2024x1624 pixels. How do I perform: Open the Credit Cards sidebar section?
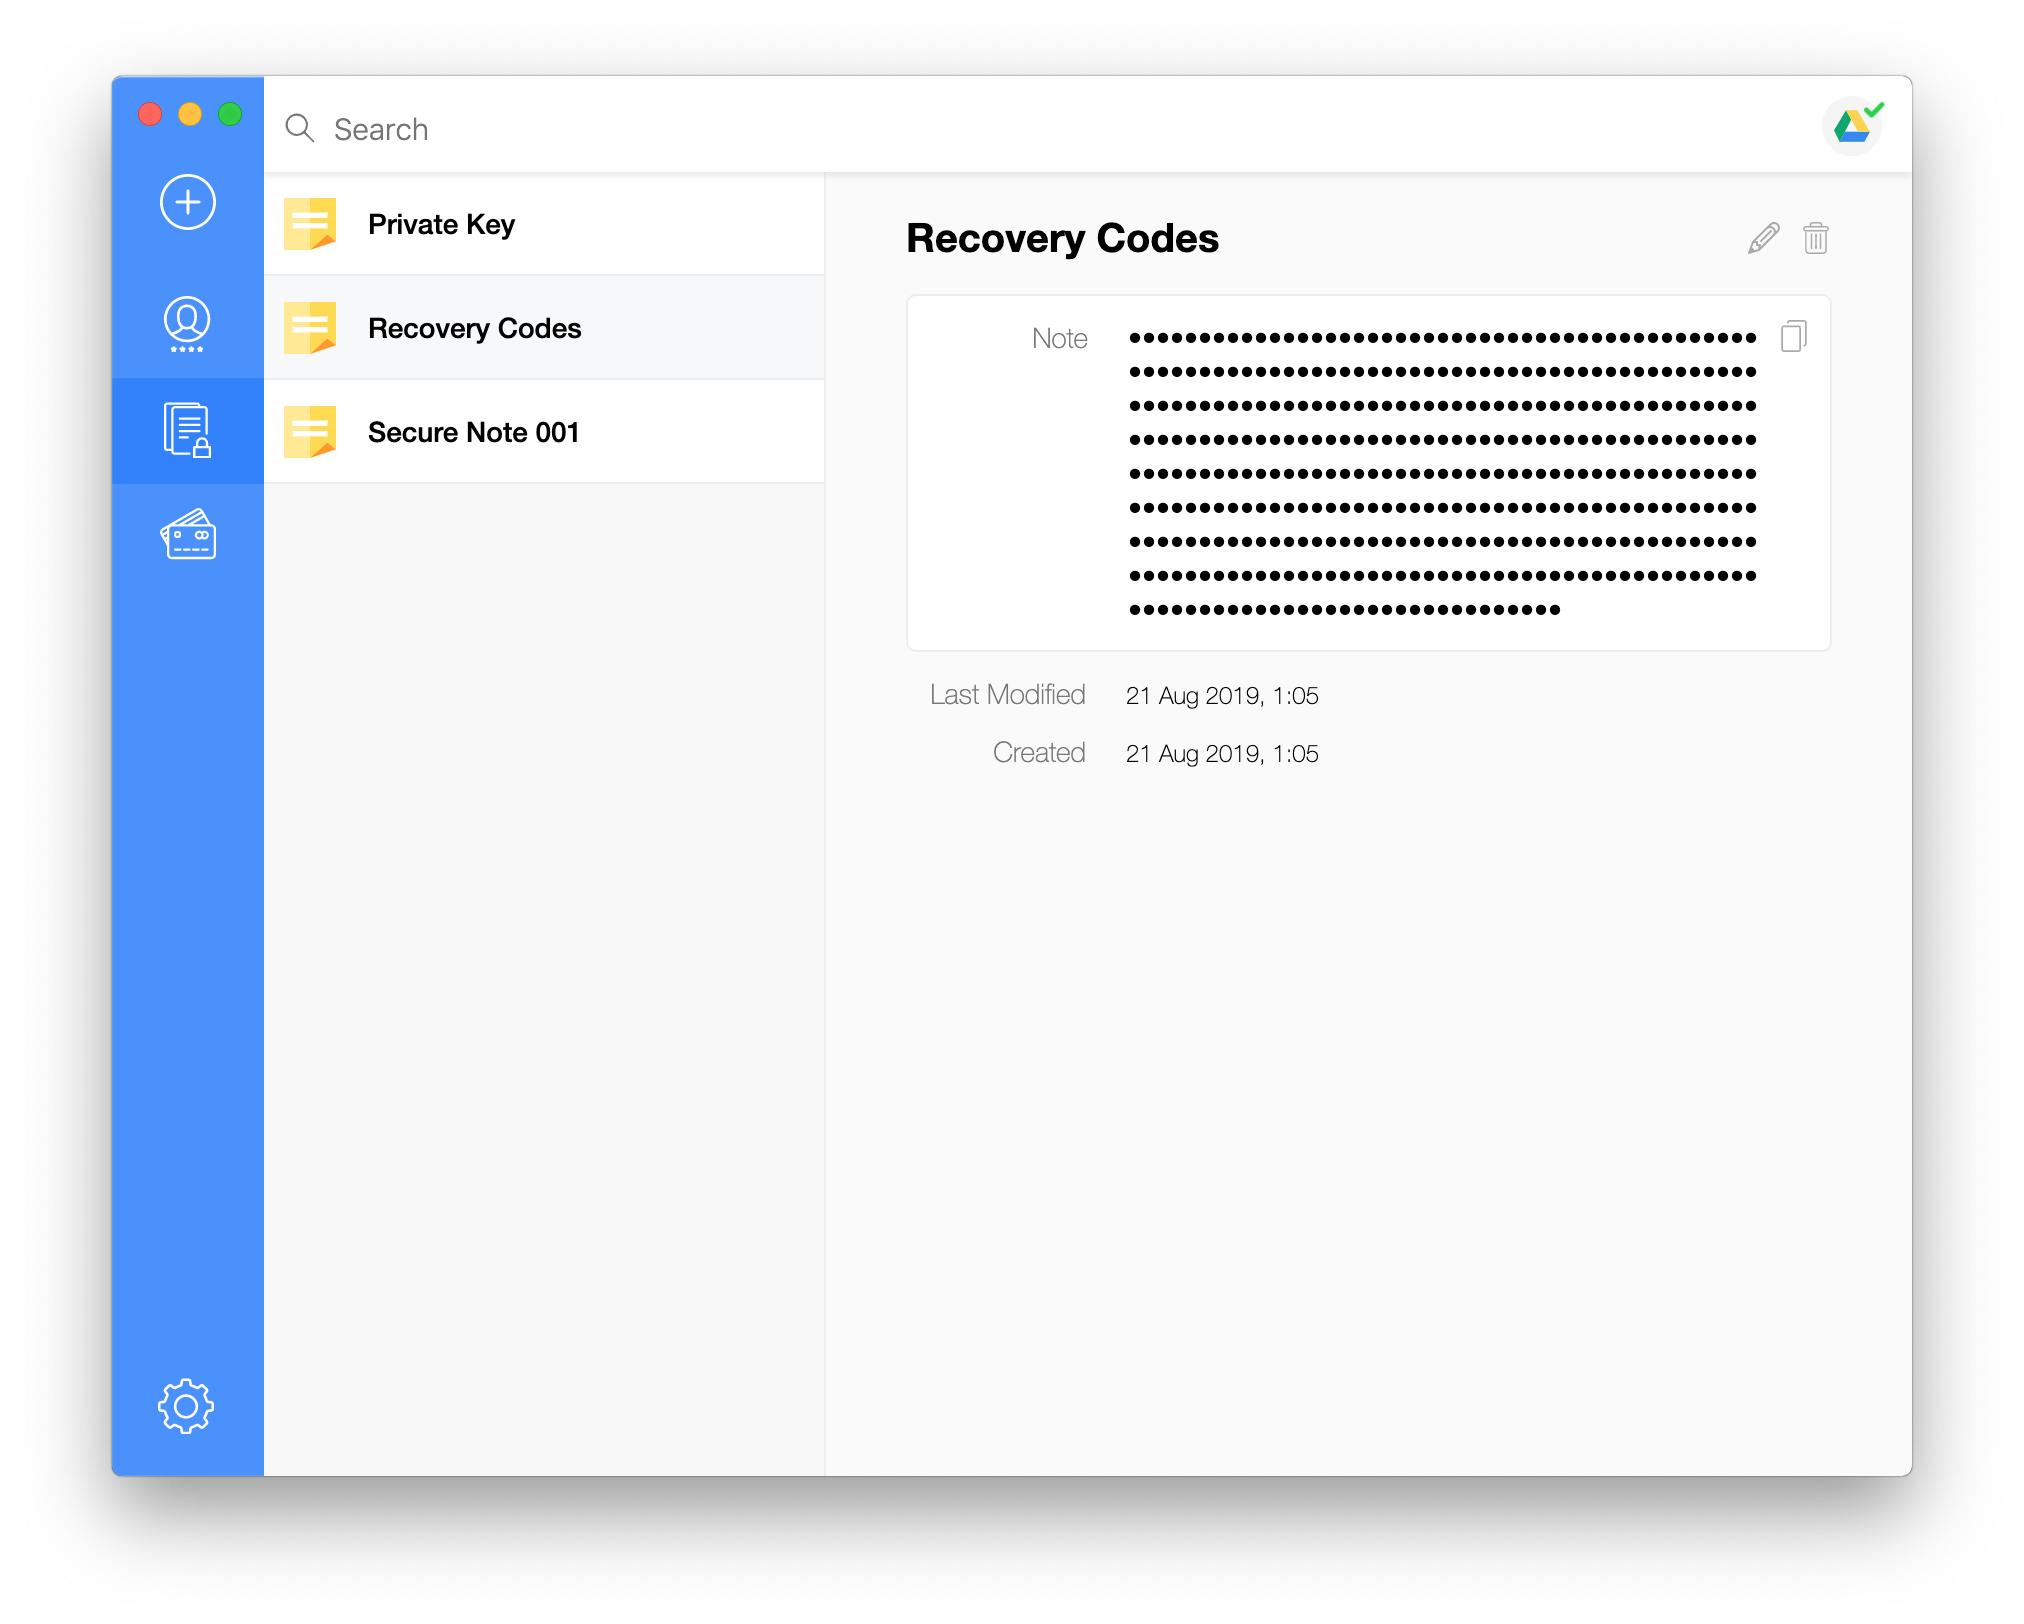pyautogui.click(x=188, y=535)
